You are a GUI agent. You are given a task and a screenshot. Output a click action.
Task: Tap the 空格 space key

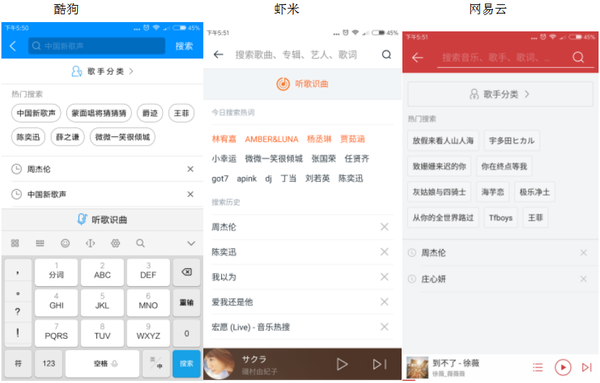click(102, 363)
